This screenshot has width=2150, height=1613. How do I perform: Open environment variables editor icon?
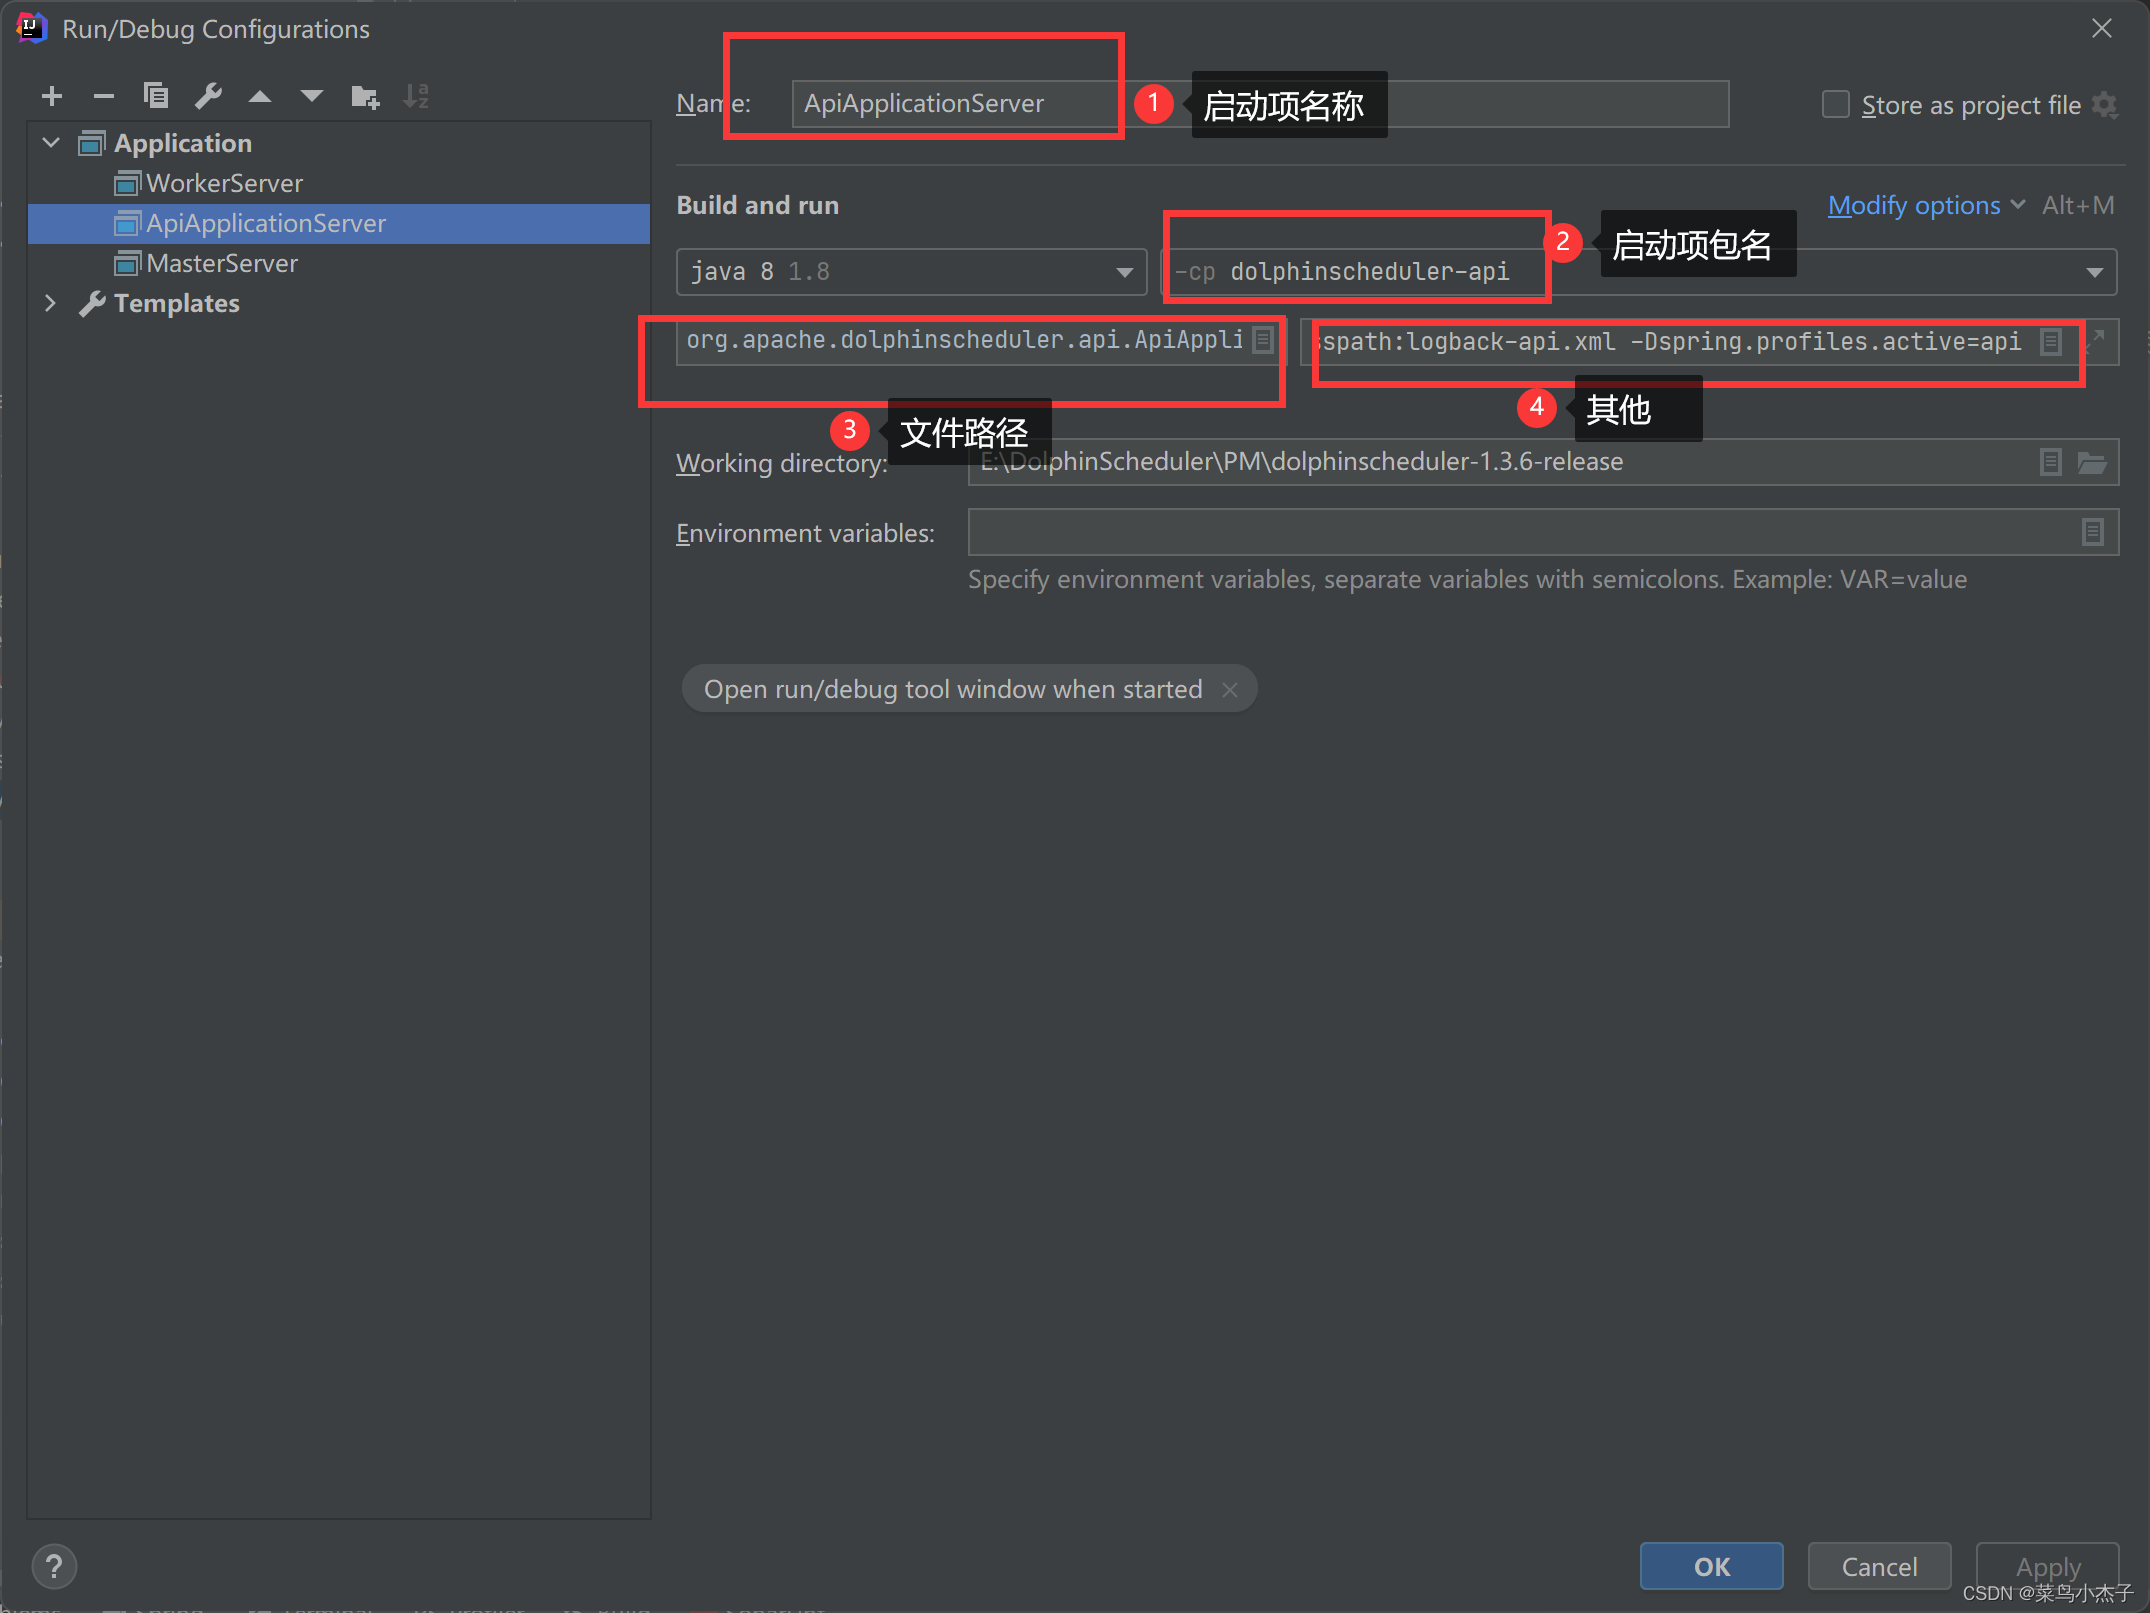2092,532
